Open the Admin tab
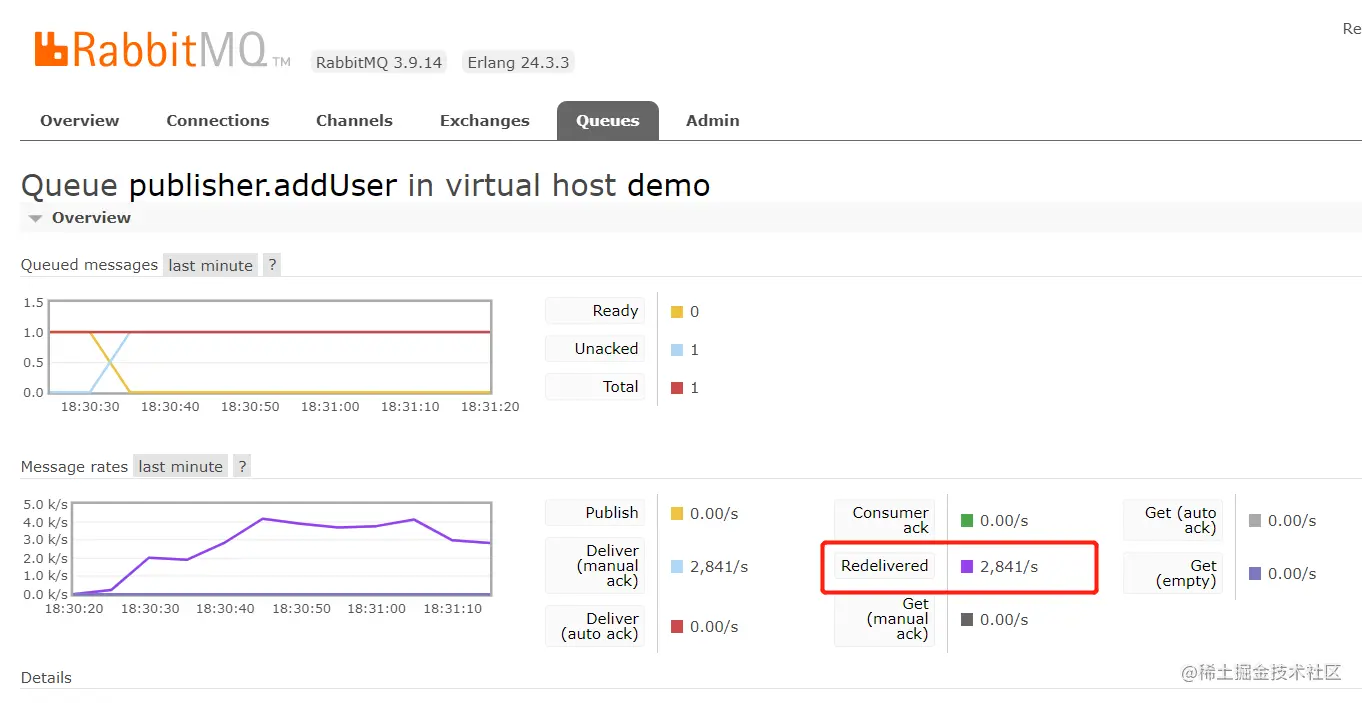The image size is (1362, 703). pos(712,120)
